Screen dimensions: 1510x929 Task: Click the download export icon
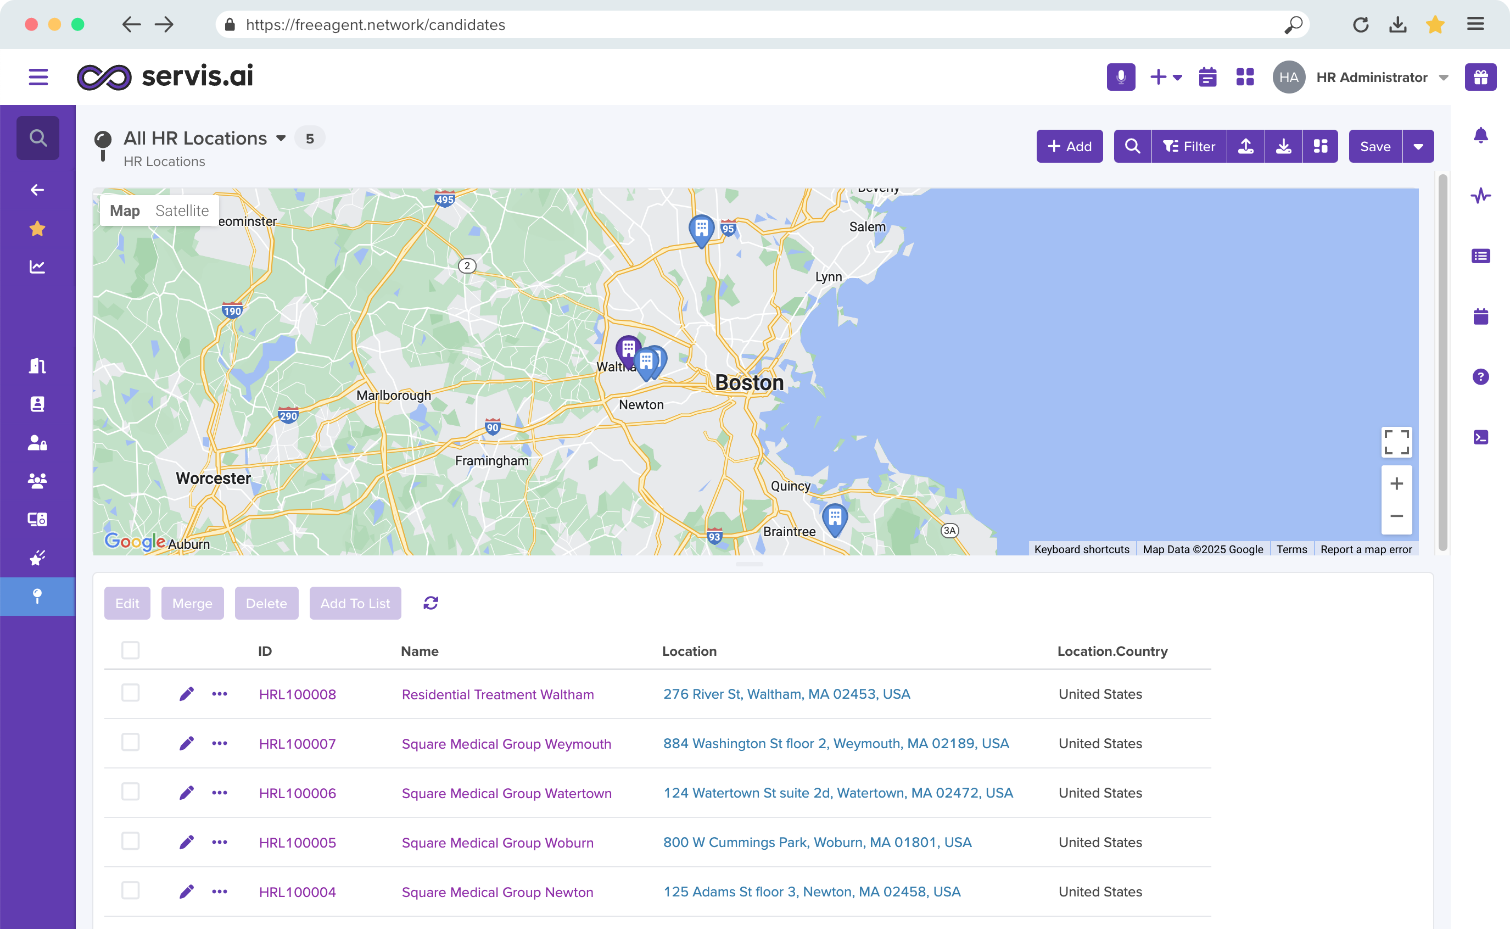click(x=1283, y=146)
